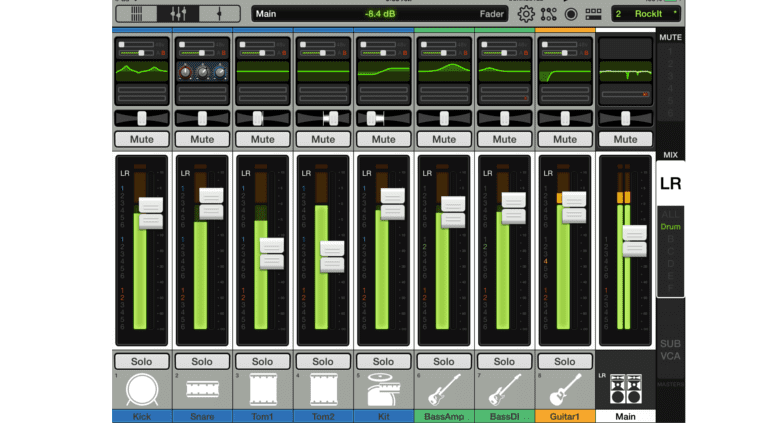Solo the BassDI channel
770x425 pixels.
pyautogui.click(x=504, y=362)
